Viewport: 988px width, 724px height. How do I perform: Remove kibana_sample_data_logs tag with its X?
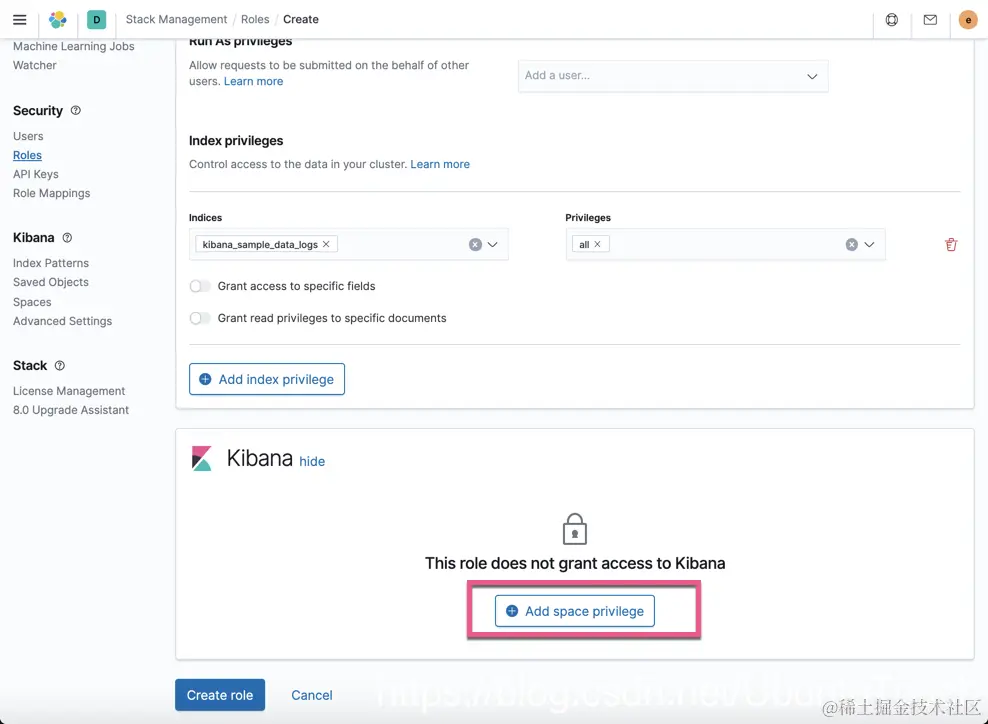point(326,244)
